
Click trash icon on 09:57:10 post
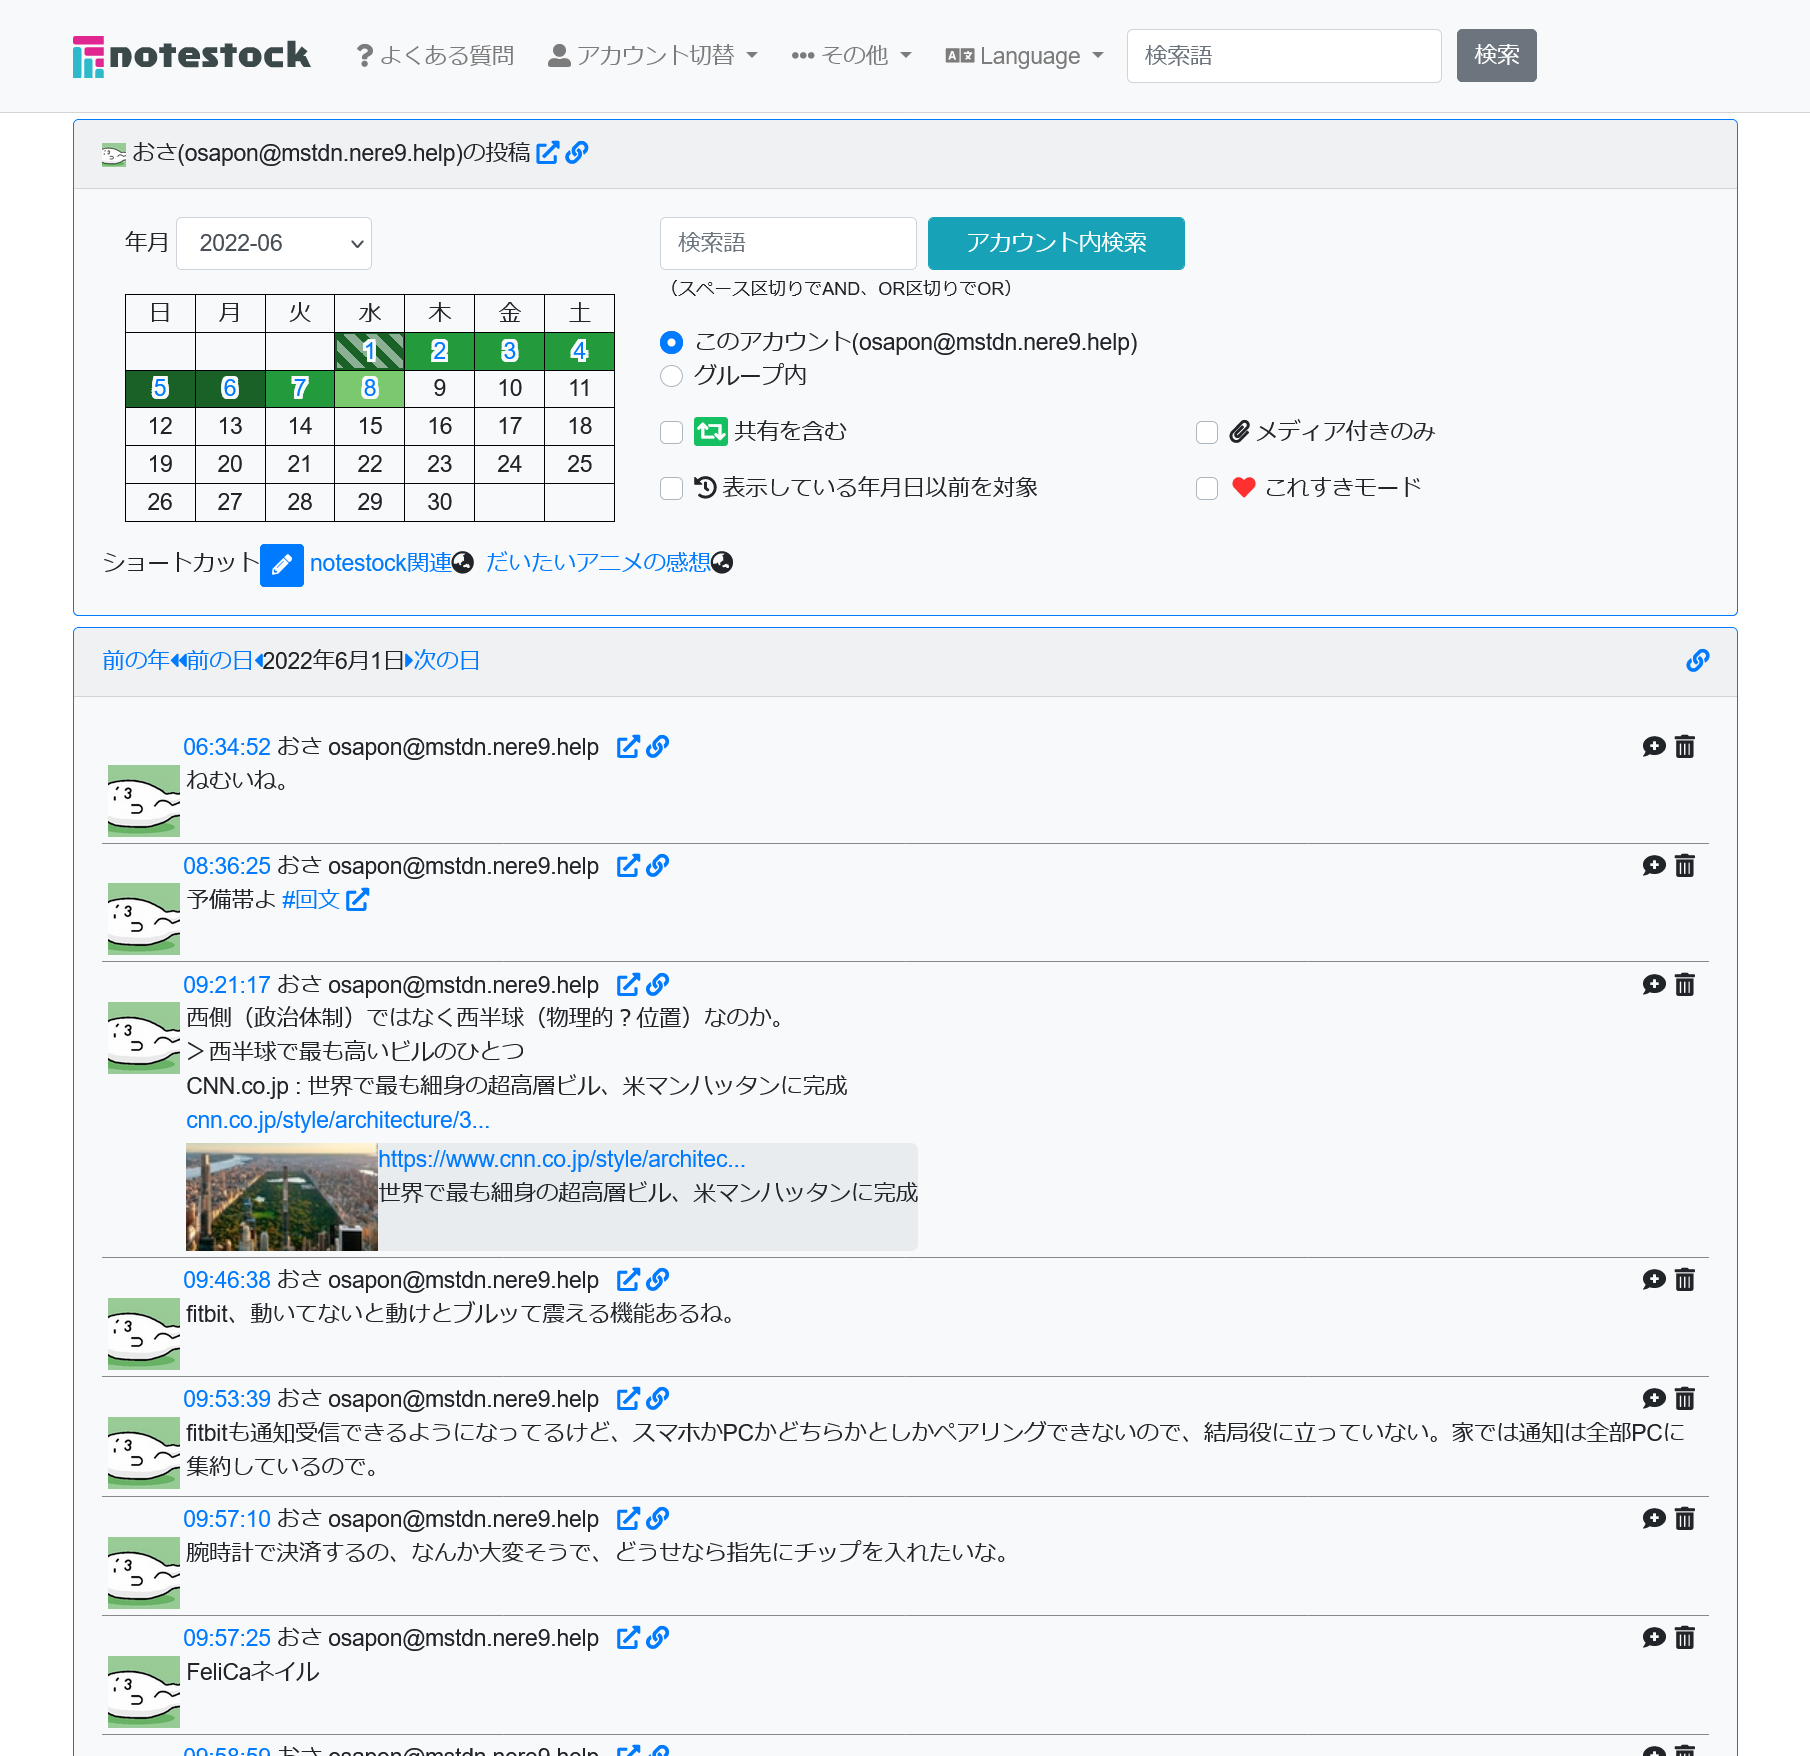[1685, 1519]
